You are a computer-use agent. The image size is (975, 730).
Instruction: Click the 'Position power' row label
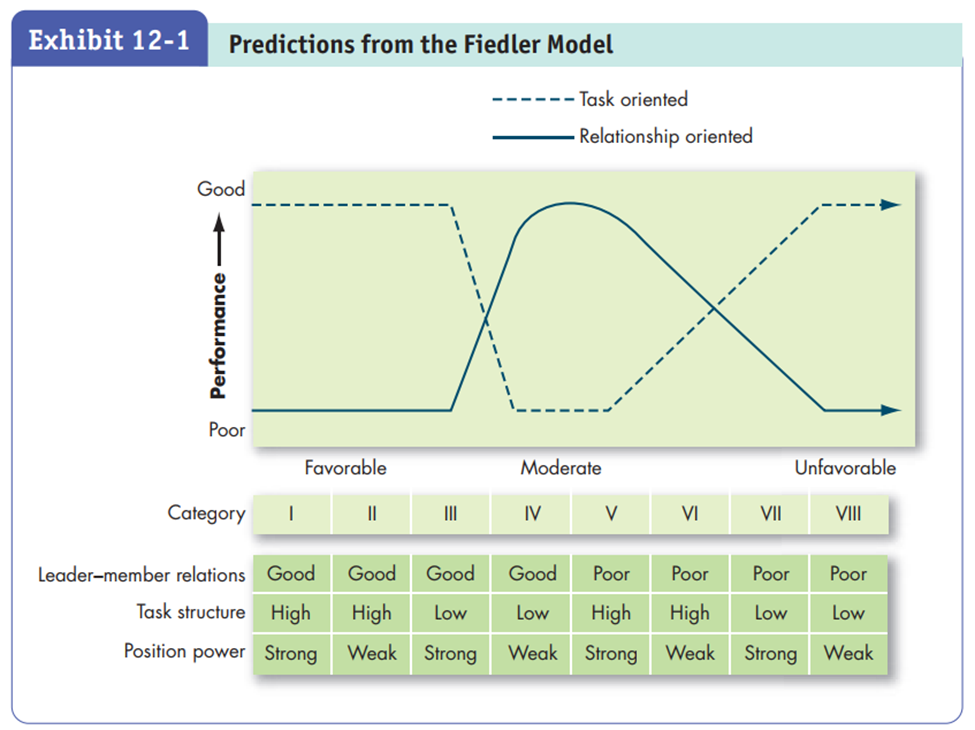pyautogui.click(x=184, y=651)
